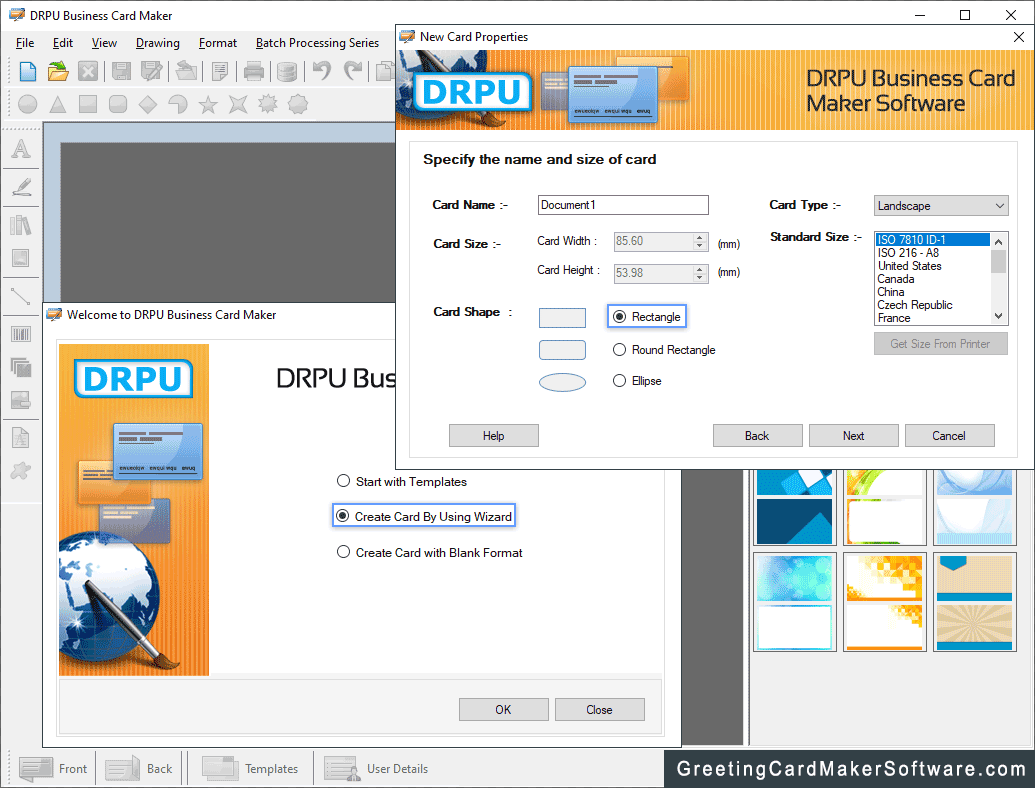Decrease Card Height with down arrow
The width and height of the screenshot is (1035, 788).
point(700,277)
